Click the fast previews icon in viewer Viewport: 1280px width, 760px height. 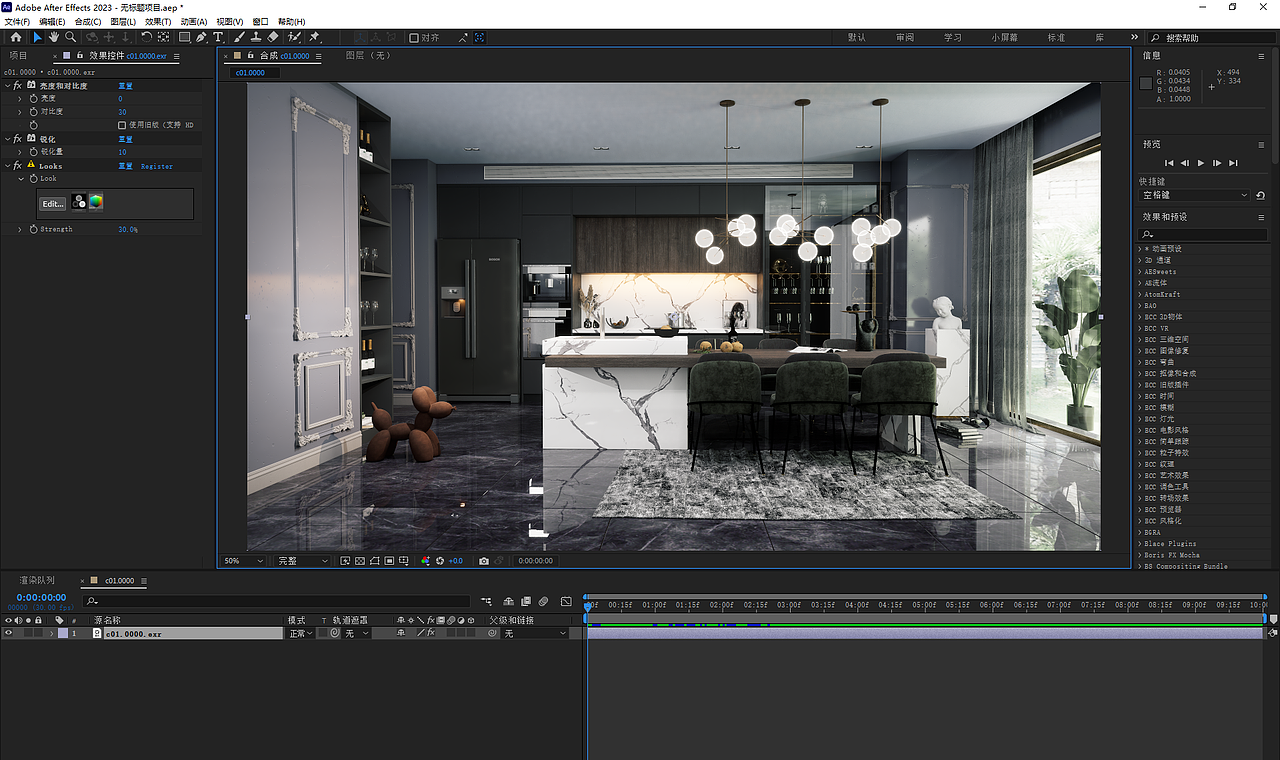pyautogui.click(x=345, y=561)
